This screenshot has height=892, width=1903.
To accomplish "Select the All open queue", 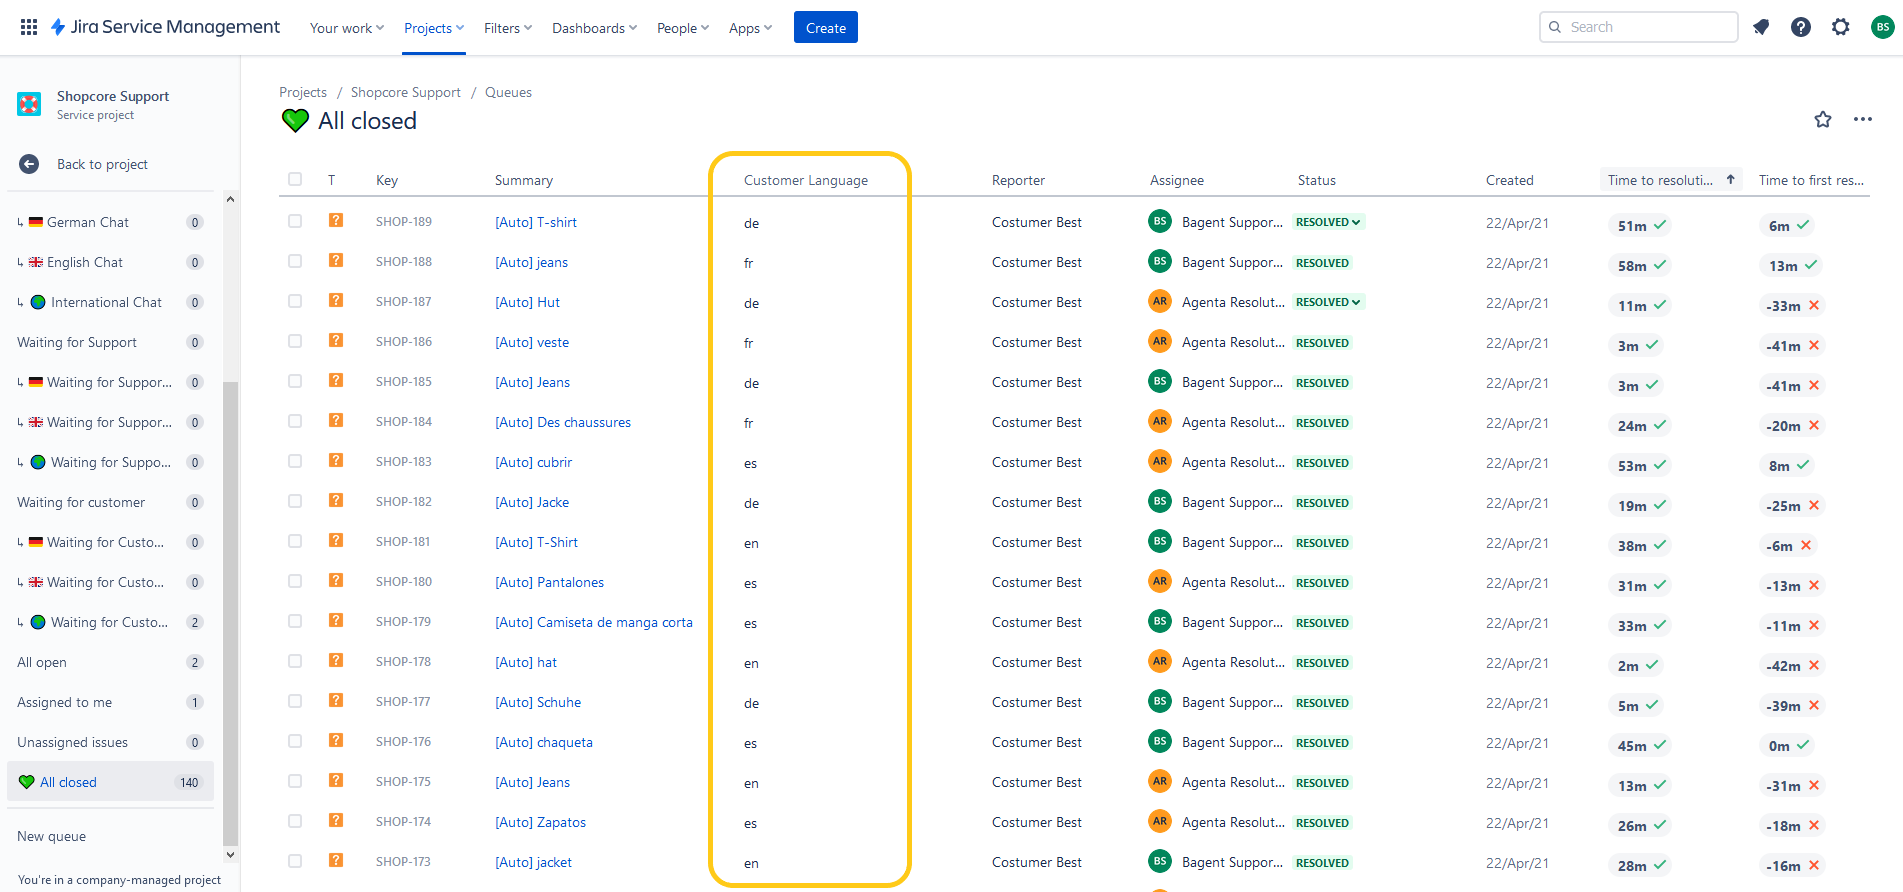I will (x=110, y=662).
